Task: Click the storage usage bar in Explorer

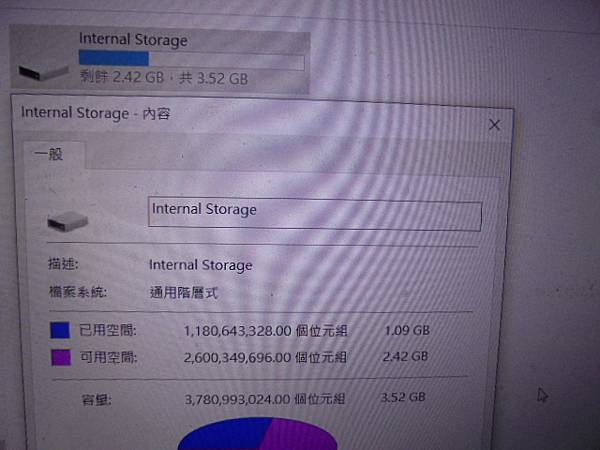Action: (x=191, y=61)
